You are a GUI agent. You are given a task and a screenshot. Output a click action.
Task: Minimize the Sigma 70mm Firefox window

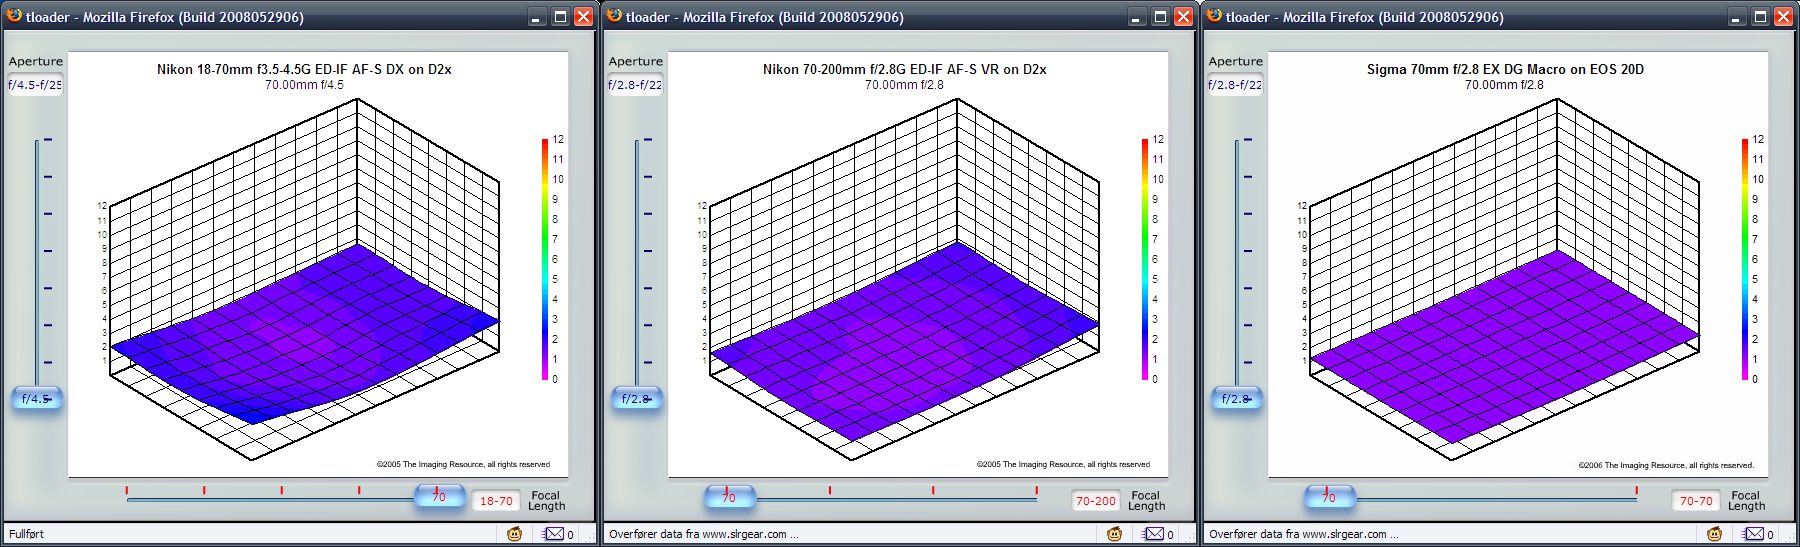click(1737, 17)
